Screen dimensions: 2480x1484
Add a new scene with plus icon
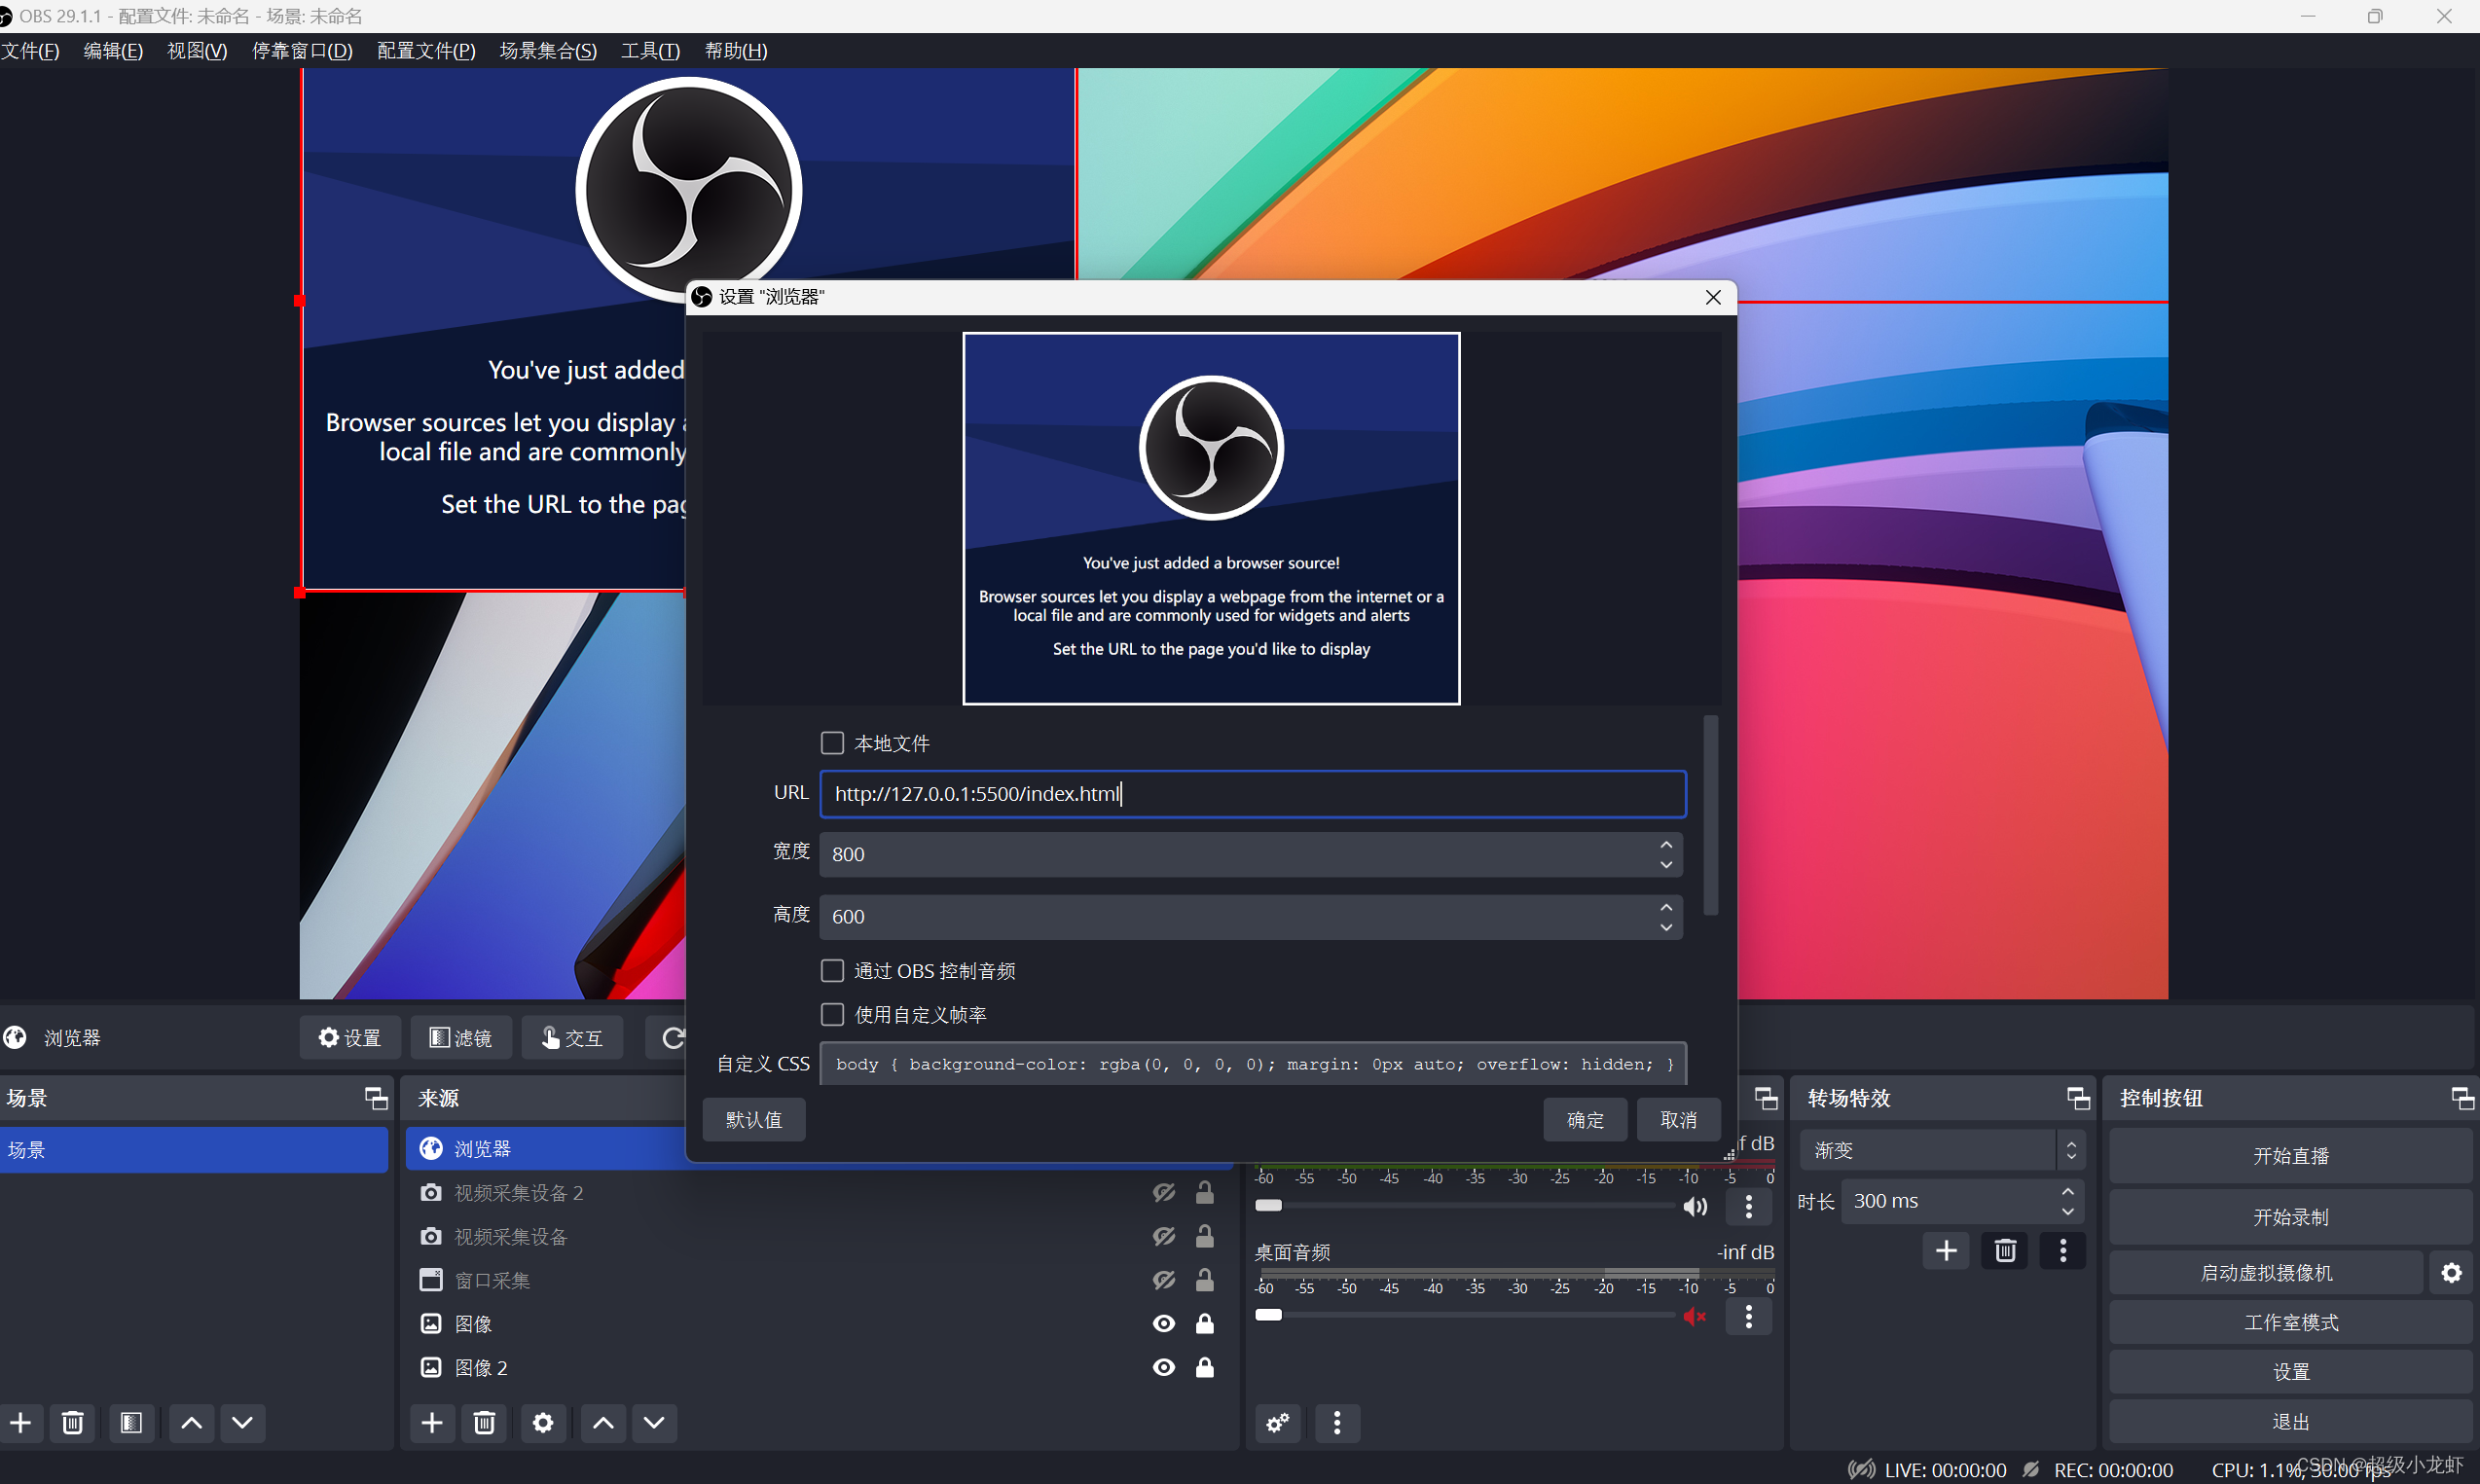pos(21,1422)
